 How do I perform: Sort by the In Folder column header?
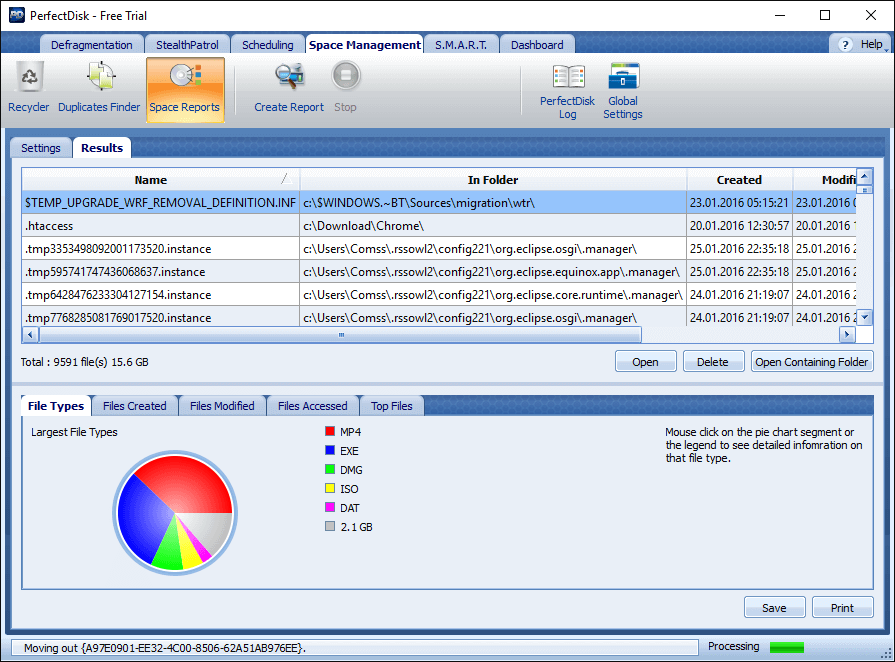(x=493, y=180)
